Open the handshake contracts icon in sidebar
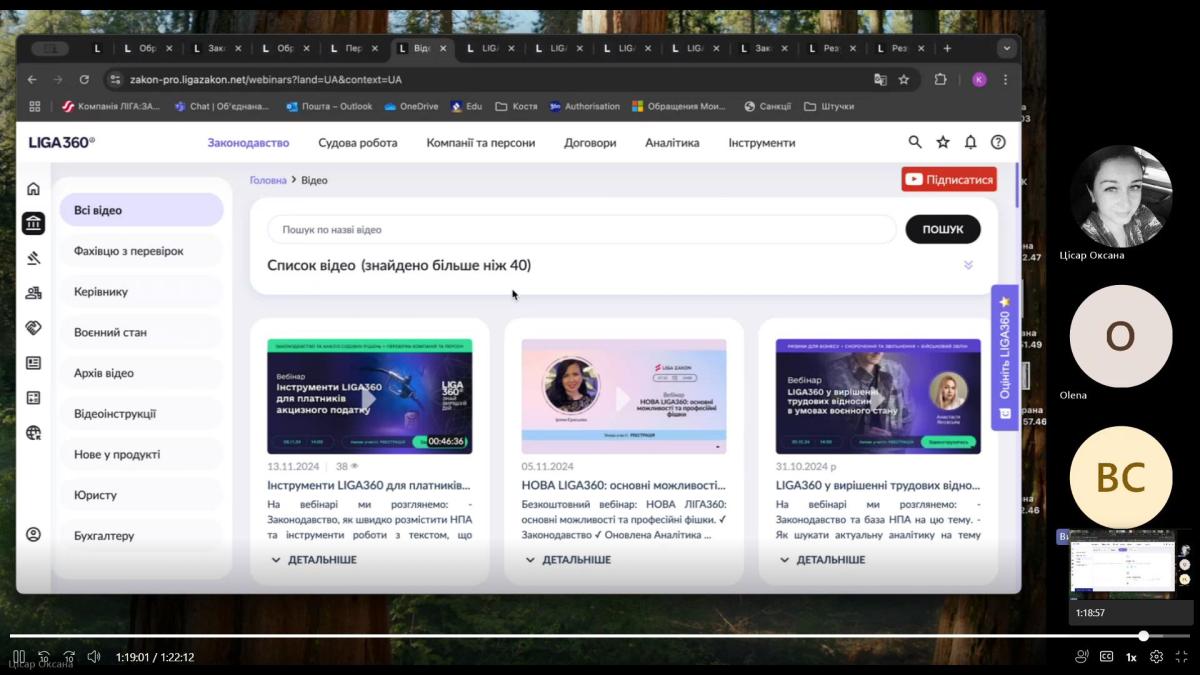The width and height of the screenshot is (1200, 675). (x=33, y=328)
